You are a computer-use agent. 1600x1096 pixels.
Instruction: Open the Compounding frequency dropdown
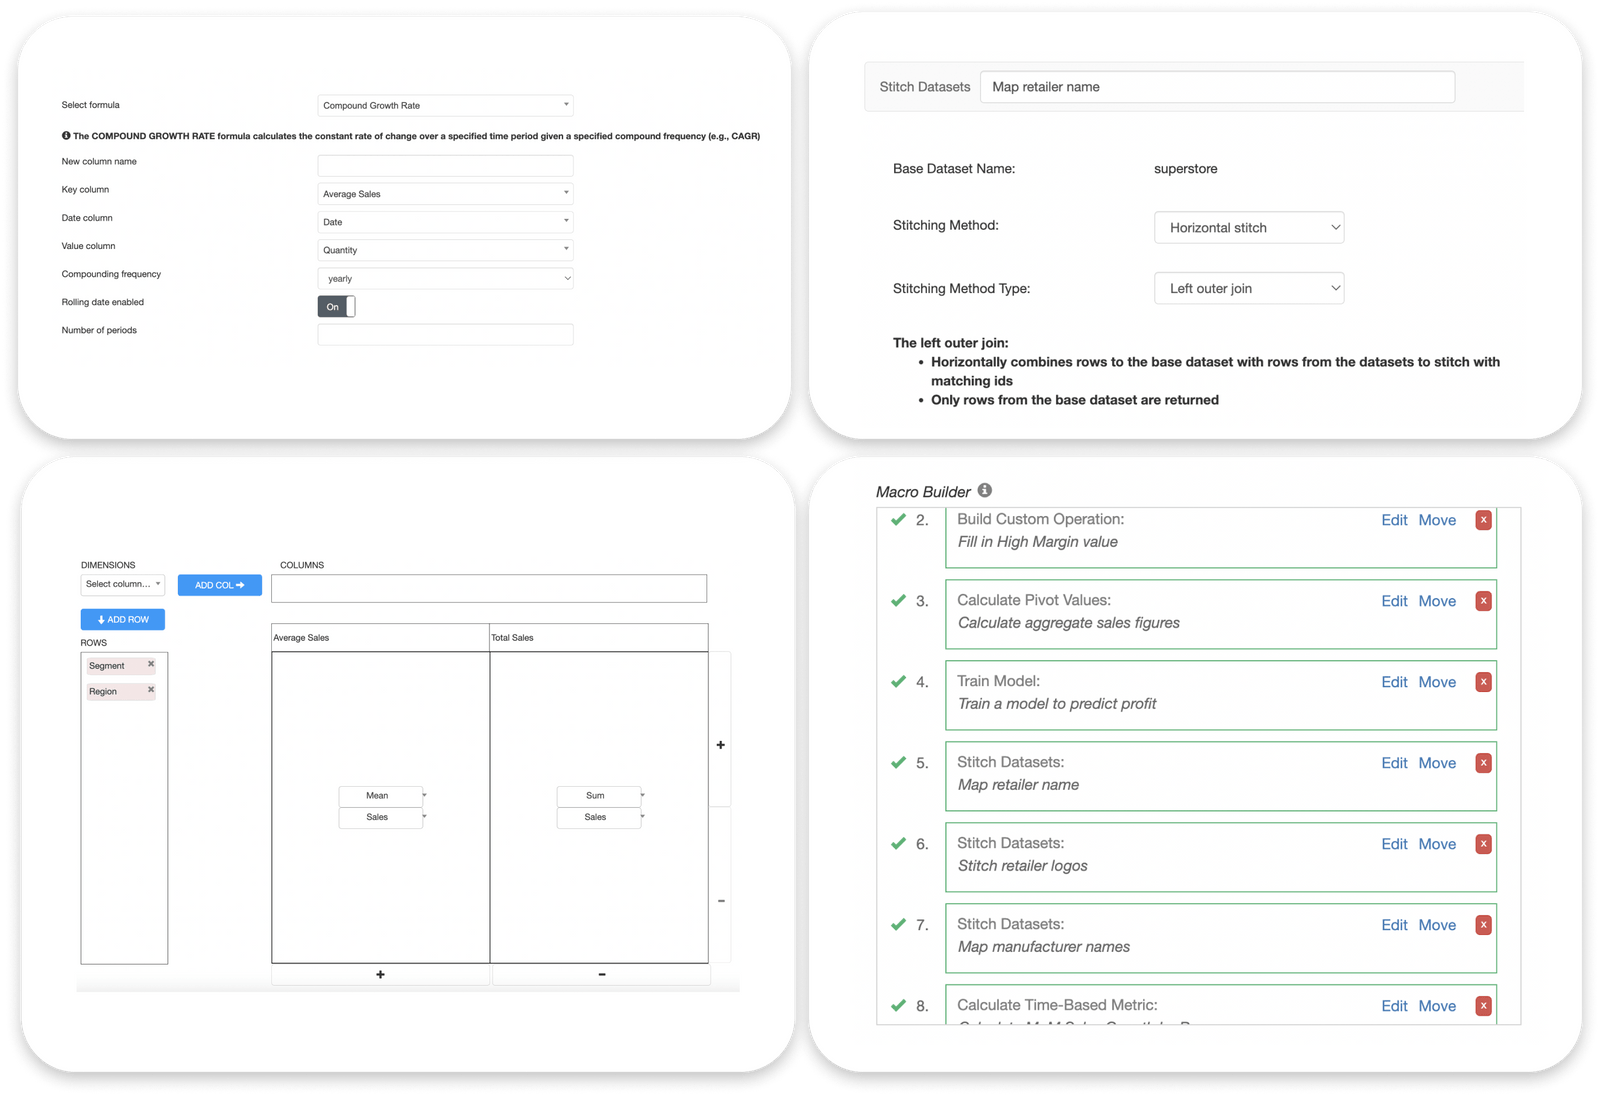pos(445,278)
